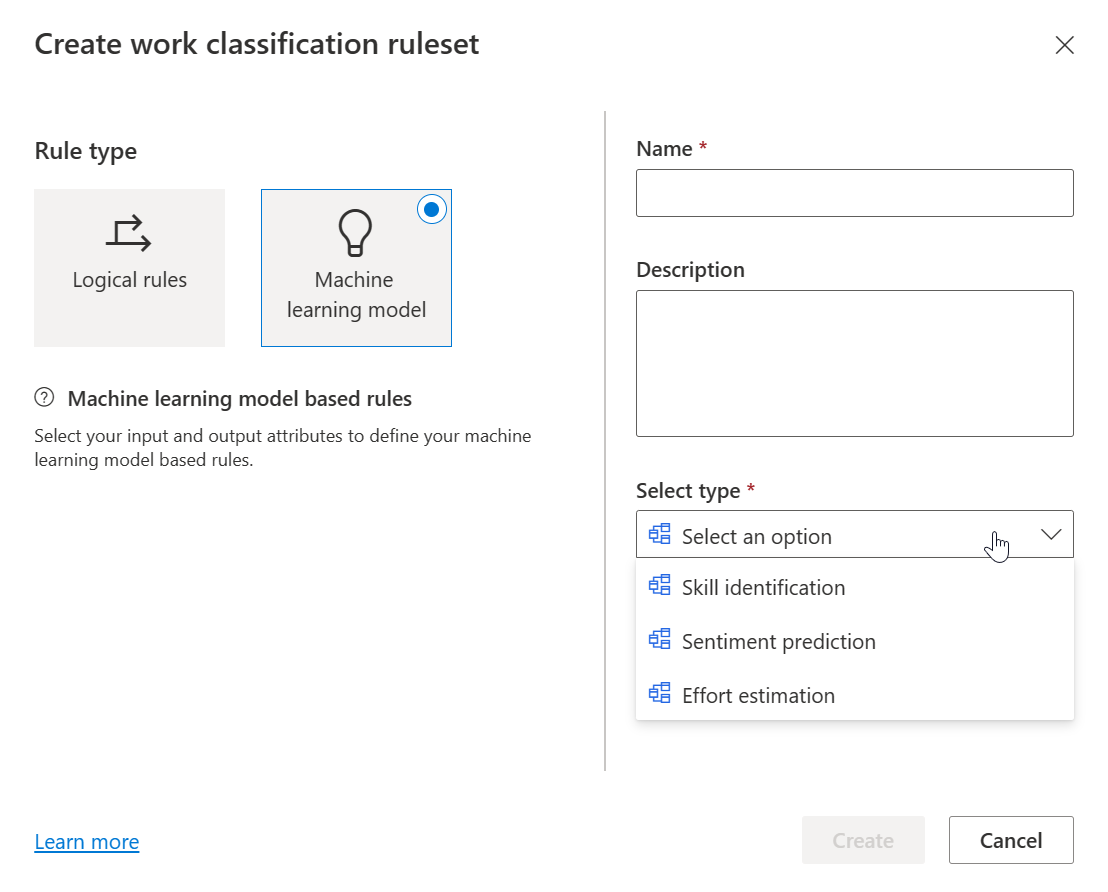
Task: Close the Create work classification ruleset dialog
Action: 1064,45
